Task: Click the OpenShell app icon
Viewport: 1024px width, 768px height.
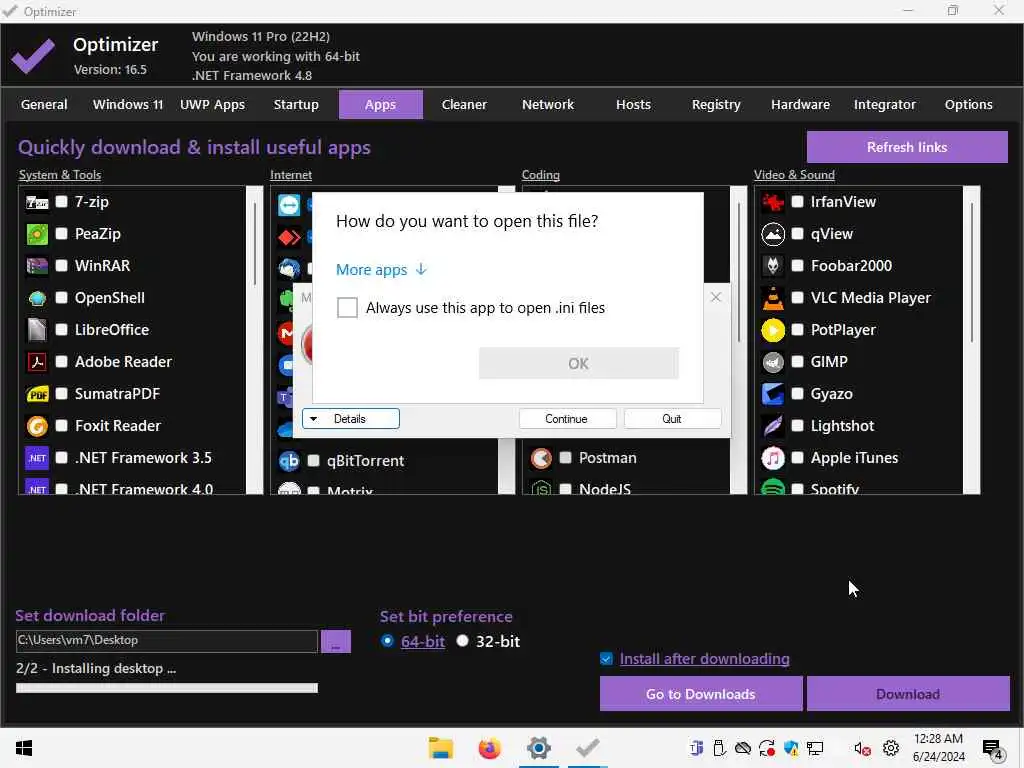Action: coord(37,298)
